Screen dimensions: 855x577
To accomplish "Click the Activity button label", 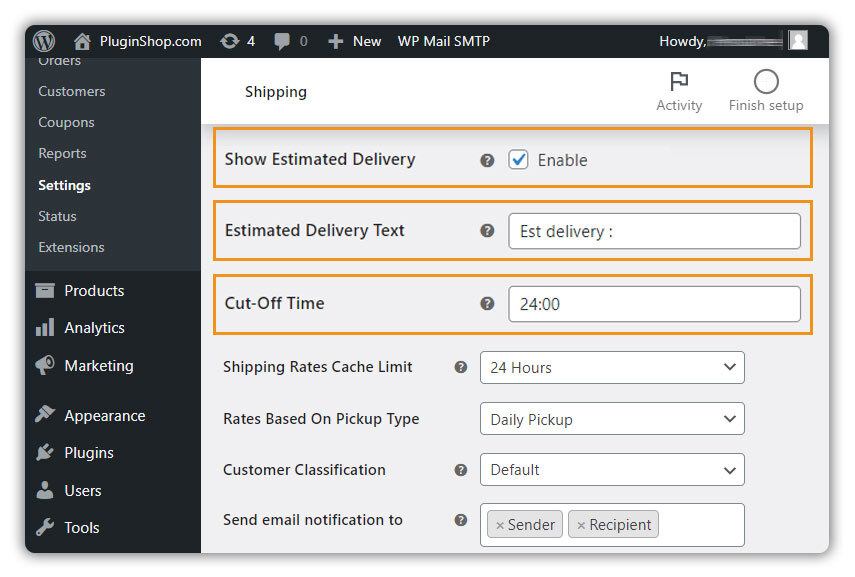I will (x=679, y=105).
